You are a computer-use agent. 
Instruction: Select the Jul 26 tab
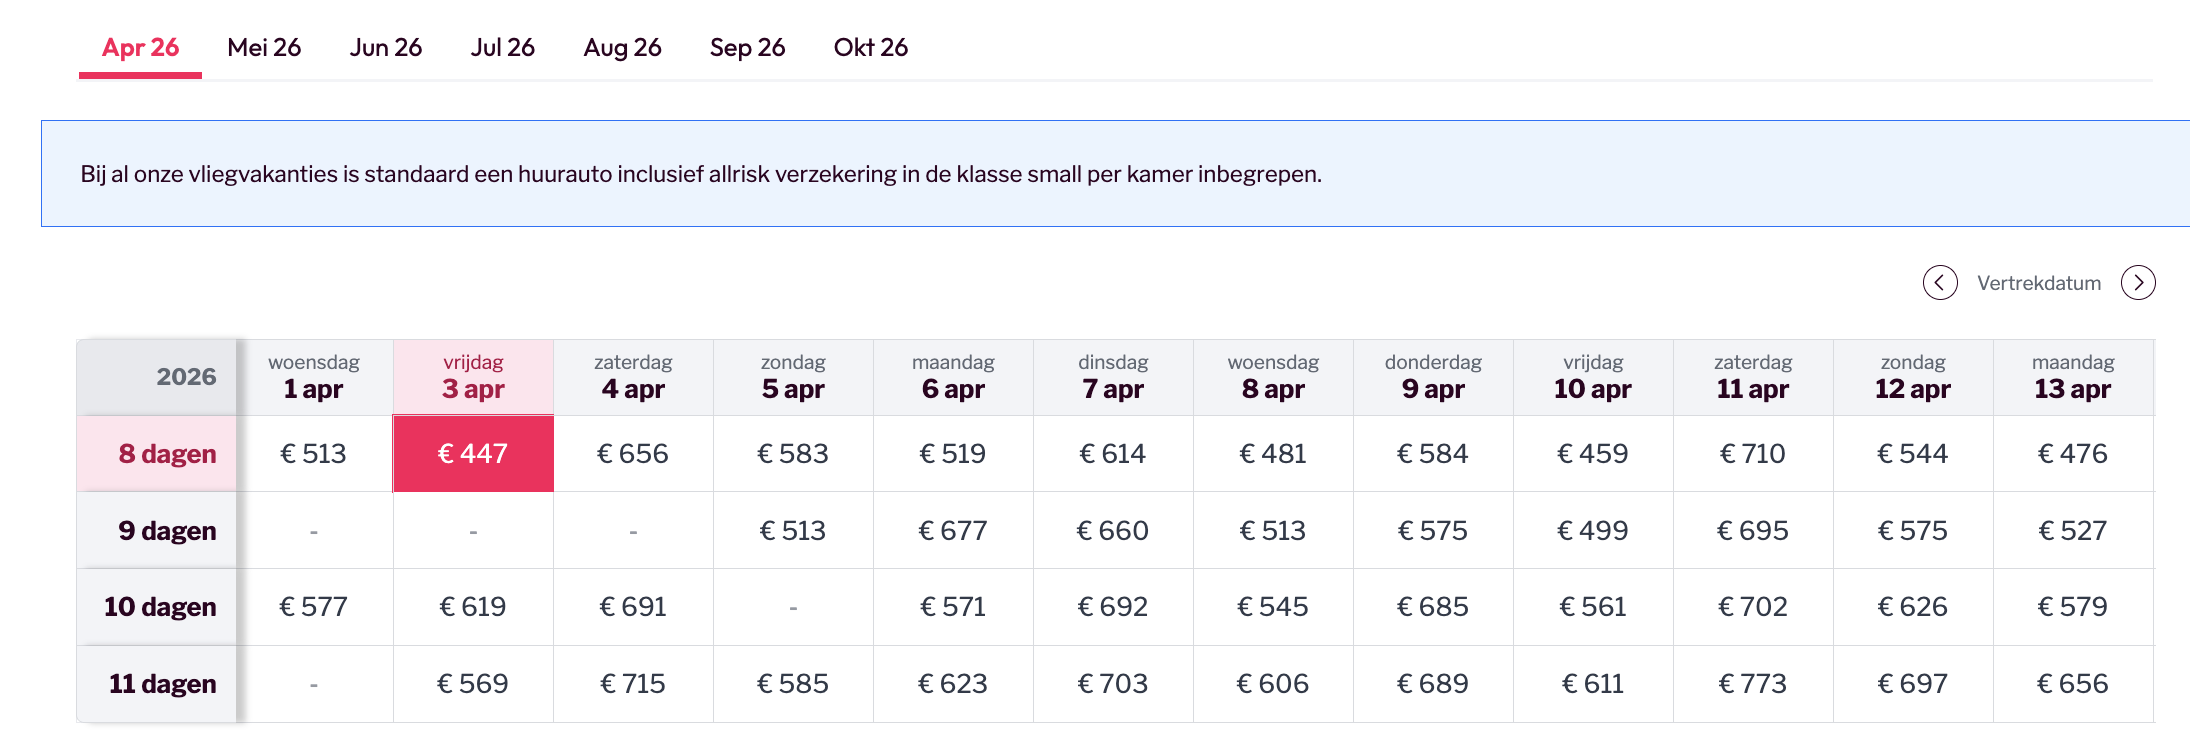point(503,47)
